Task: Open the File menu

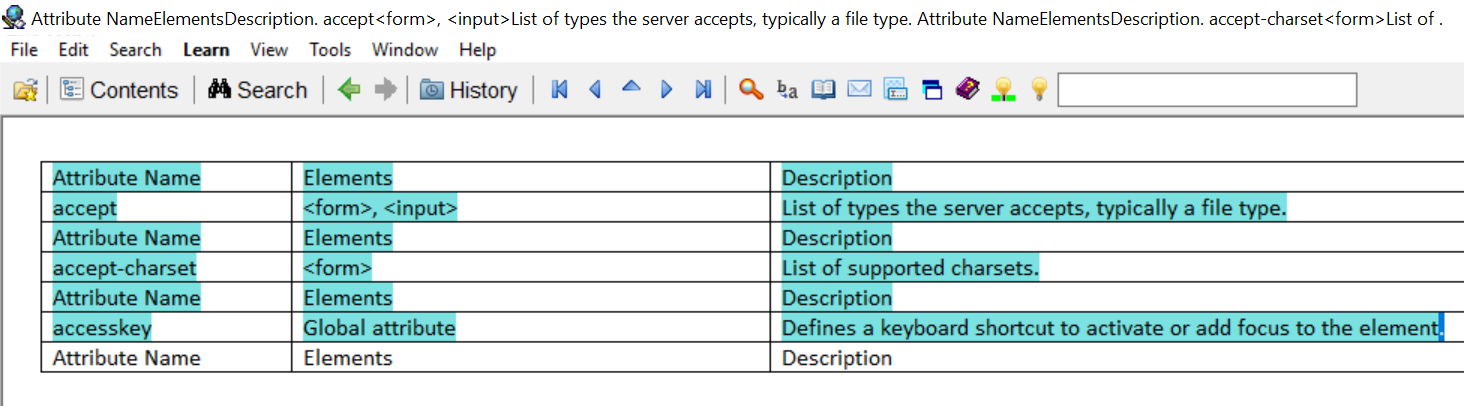Action: click(24, 50)
